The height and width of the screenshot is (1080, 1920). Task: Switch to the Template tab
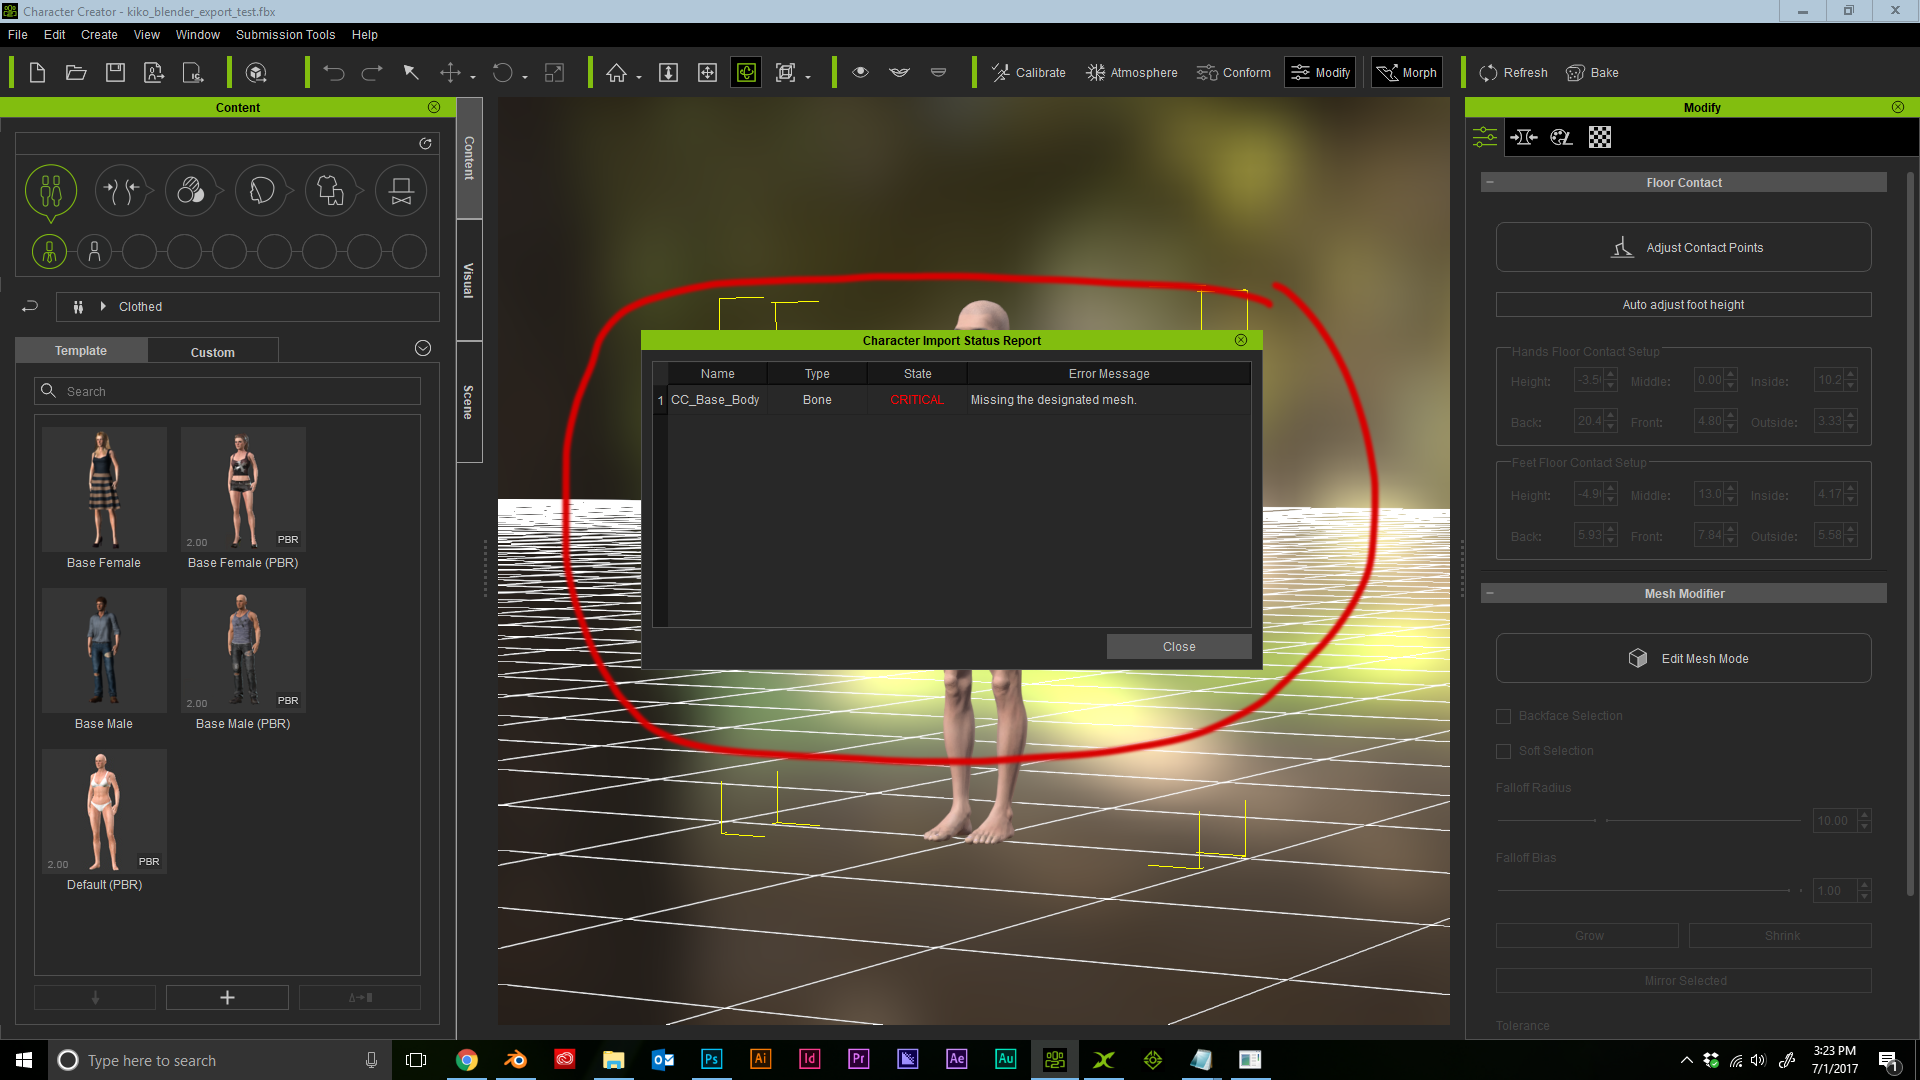click(x=81, y=351)
